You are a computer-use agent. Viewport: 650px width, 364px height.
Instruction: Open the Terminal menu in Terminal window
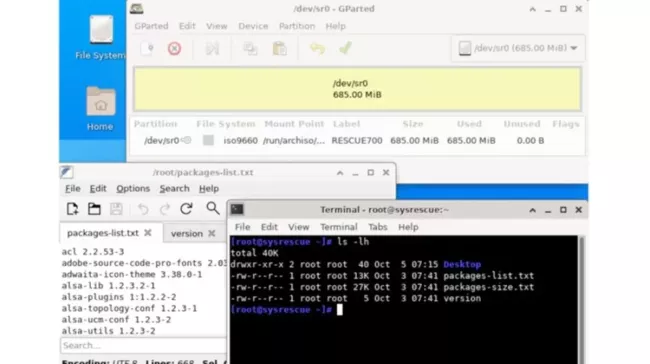[x=339, y=227]
